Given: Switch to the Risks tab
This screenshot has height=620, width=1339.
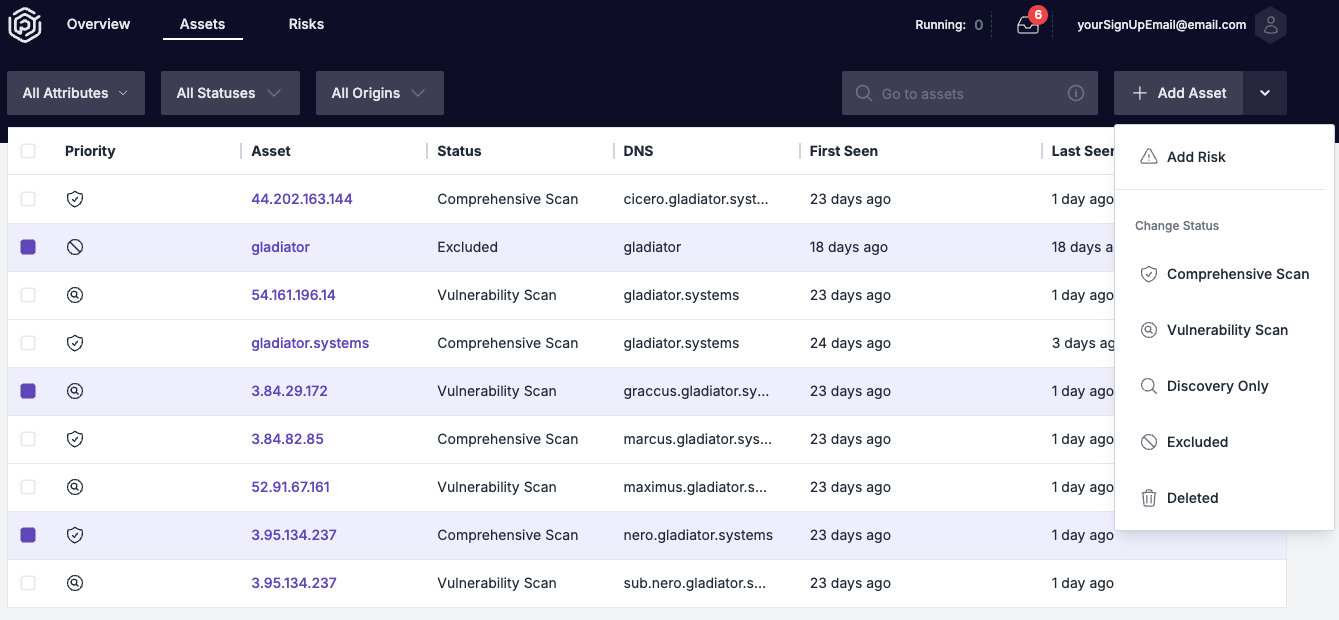Looking at the screenshot, I should pyautogui.click(x=306, y=23).
